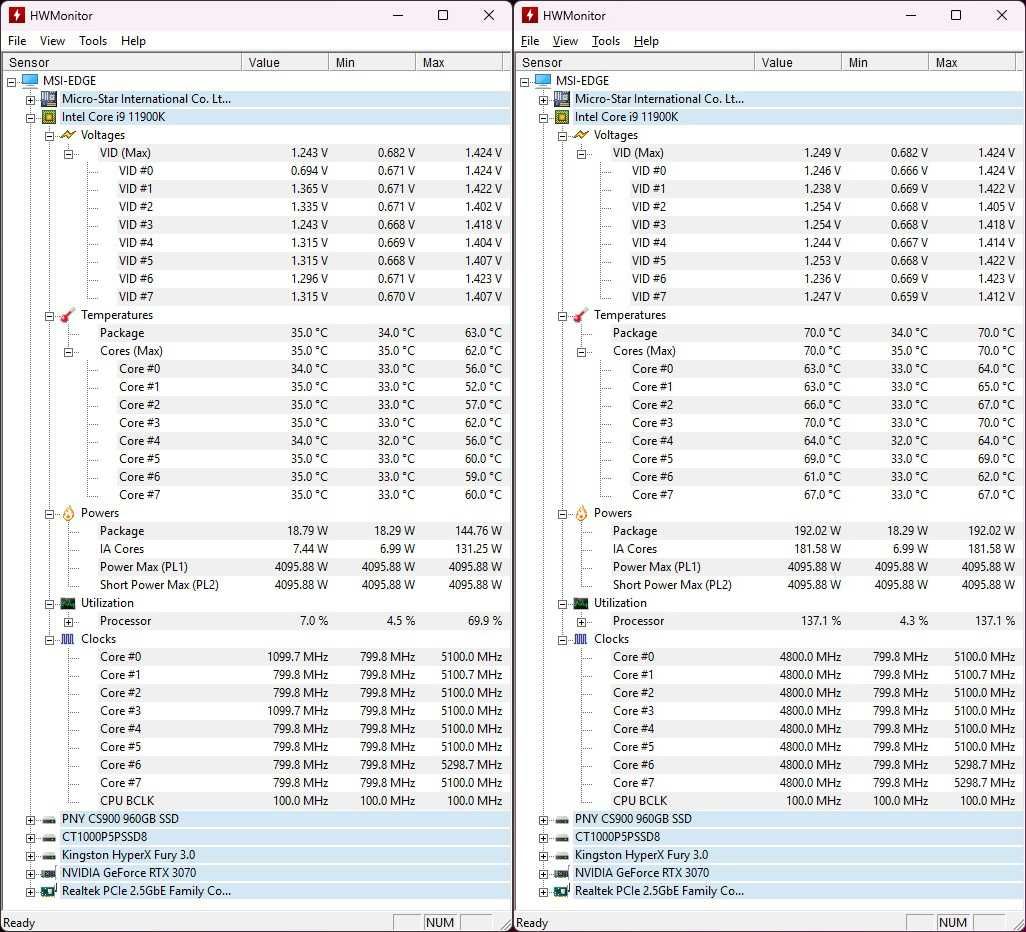The height and width of the screenshot is (932, 1026).
Task: Click NVIDIA GeForce RTX 3070 icon, right window
Action: (x=561, y=873)
